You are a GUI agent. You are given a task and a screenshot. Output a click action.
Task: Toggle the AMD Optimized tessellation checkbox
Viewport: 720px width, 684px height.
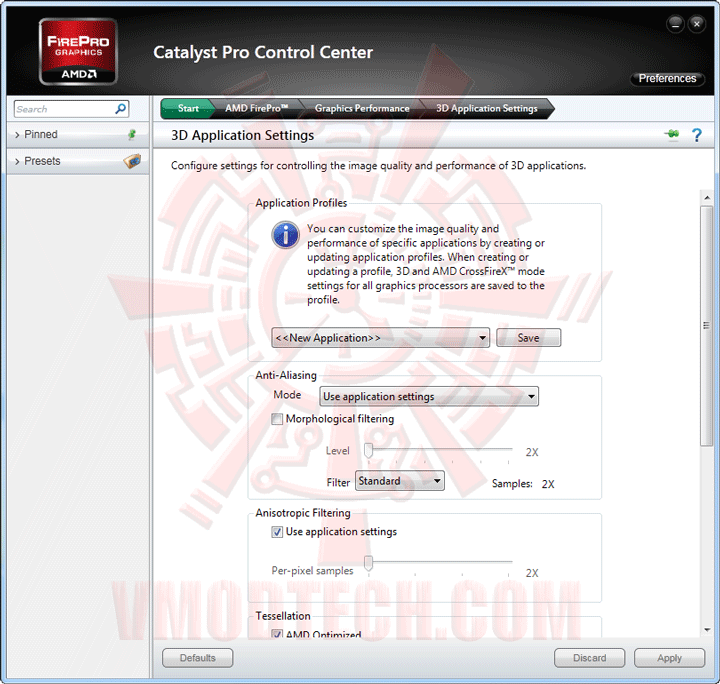(277, 634)
